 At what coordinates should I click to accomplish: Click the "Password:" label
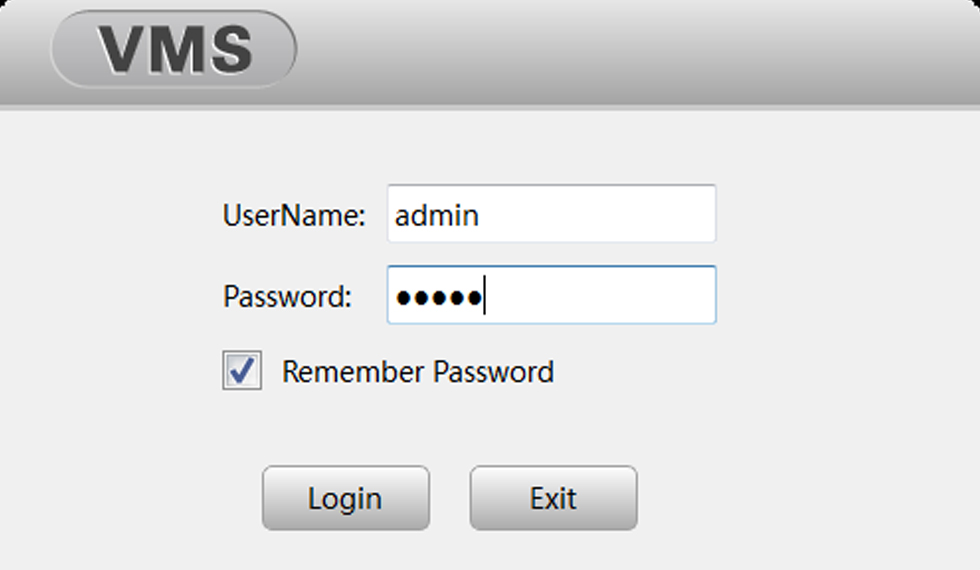pyautogui.click(x=288, y=296)
